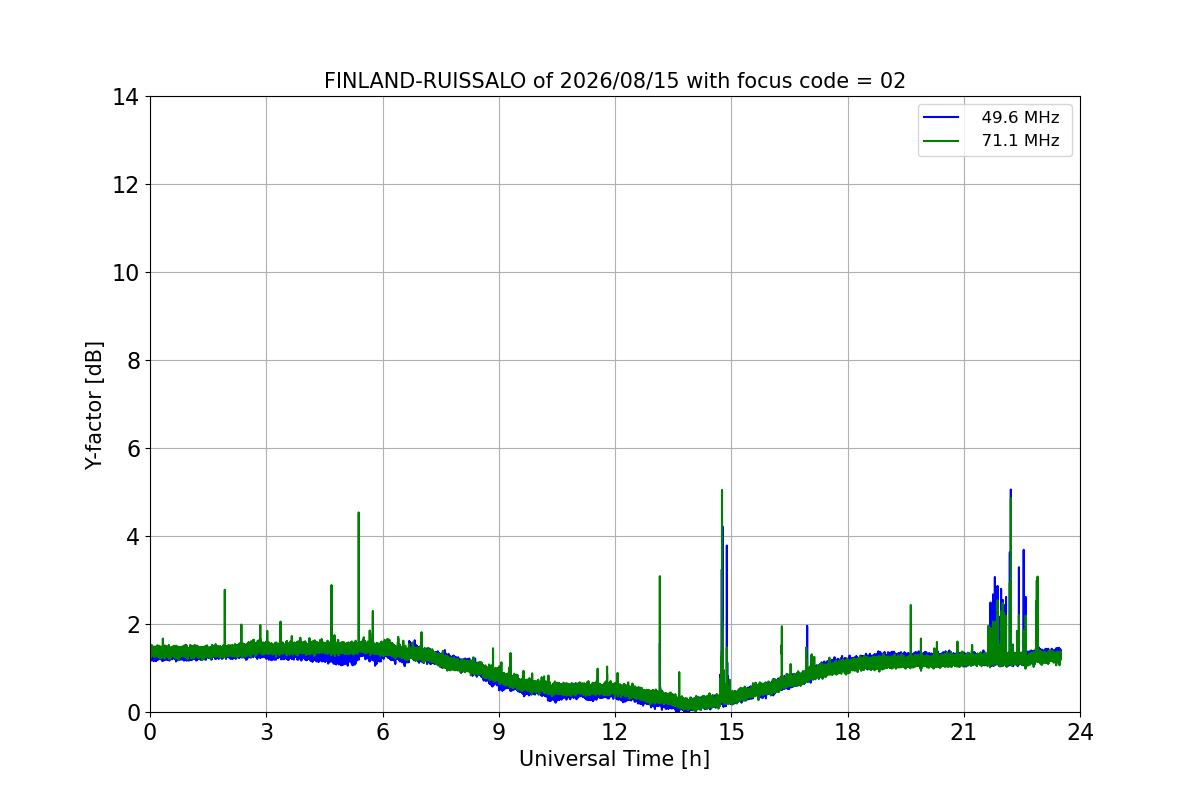Viewport: 1200px width, 800px height.
Task: Click the green 71.1 MHz legend line
Action: (x=941, y=141)
